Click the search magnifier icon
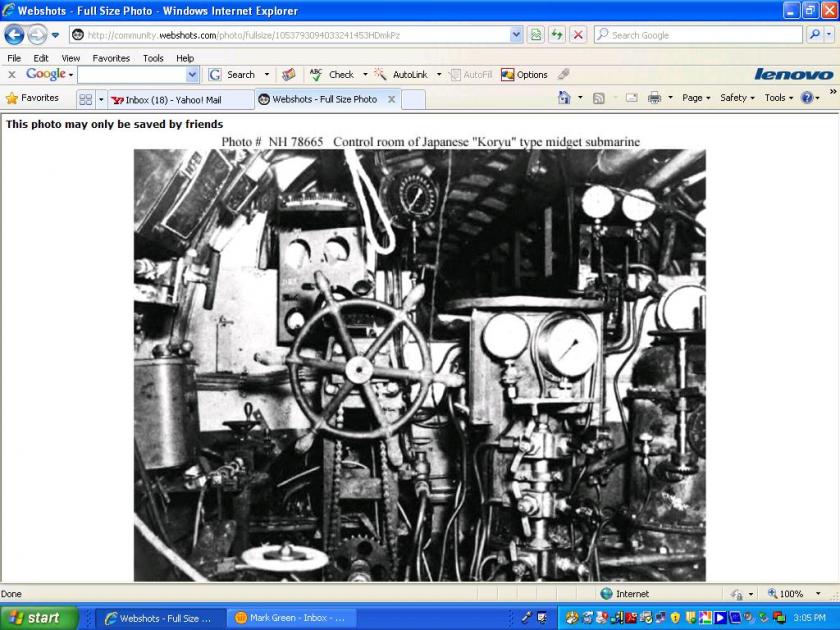The image size is (840, 630). coord(813,35)
